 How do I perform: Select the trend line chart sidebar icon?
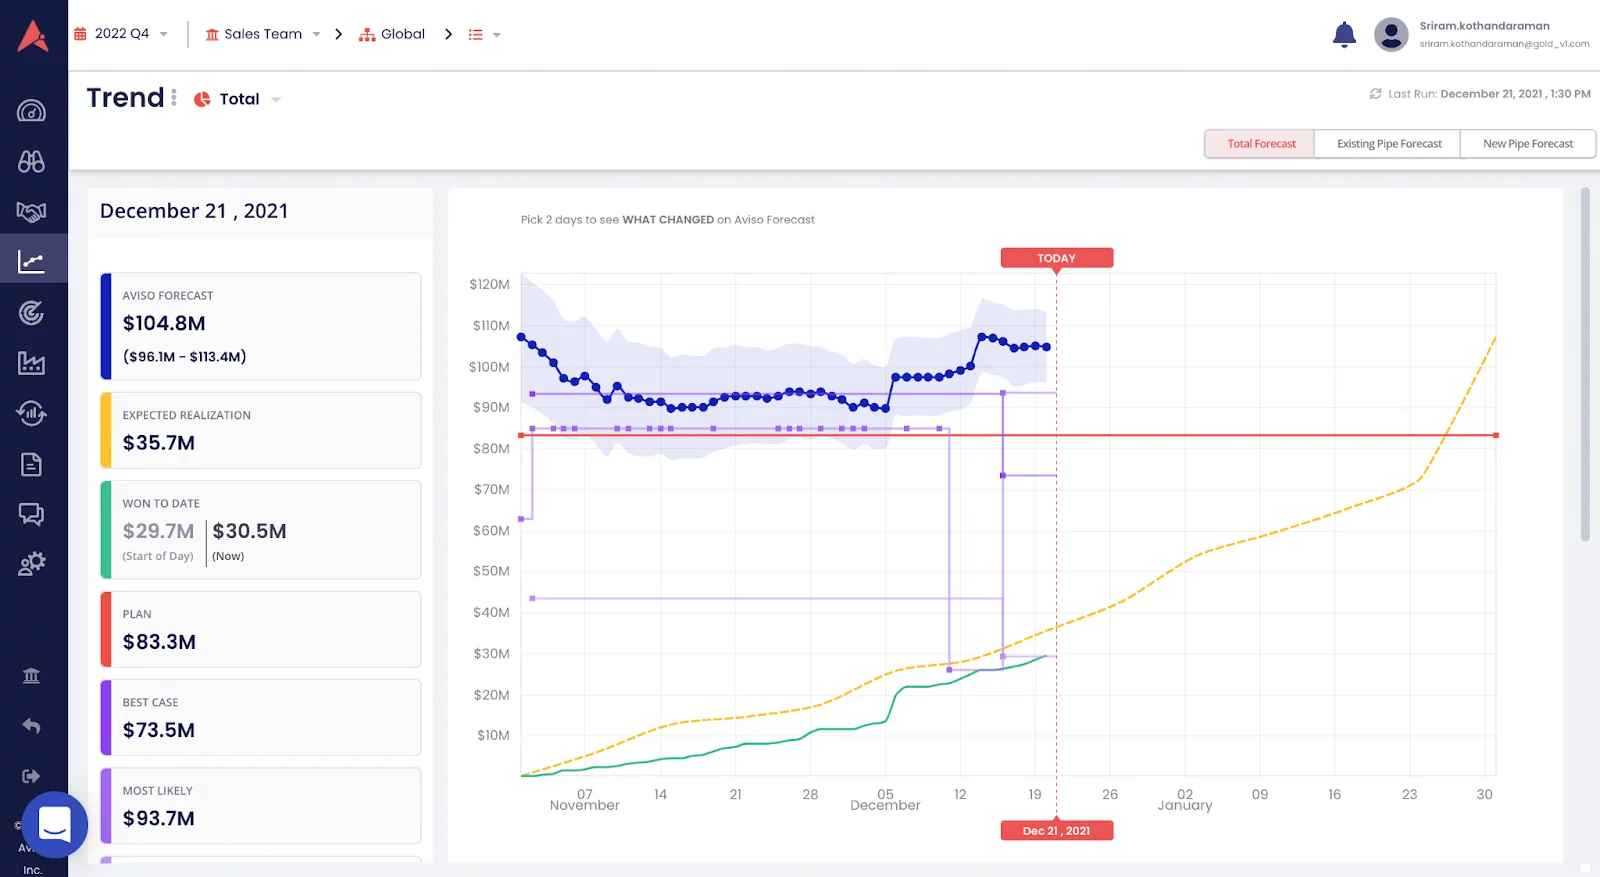point(31,262)
